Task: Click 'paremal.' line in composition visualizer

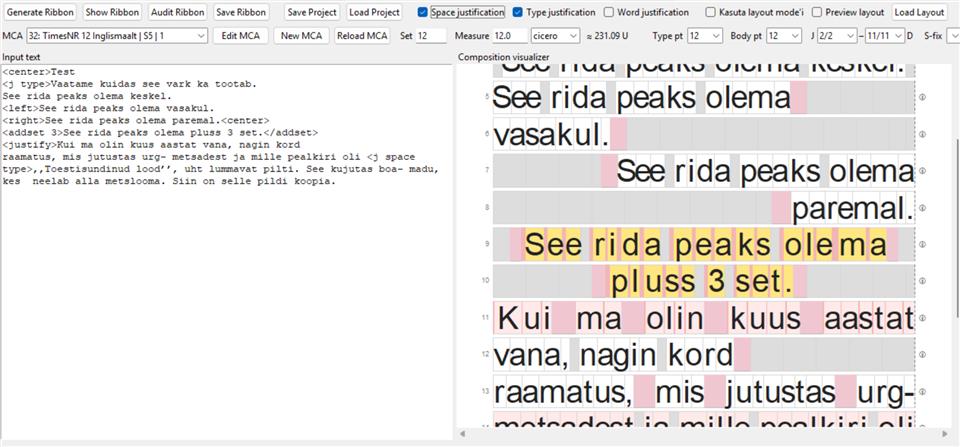Action: (703, 208)
